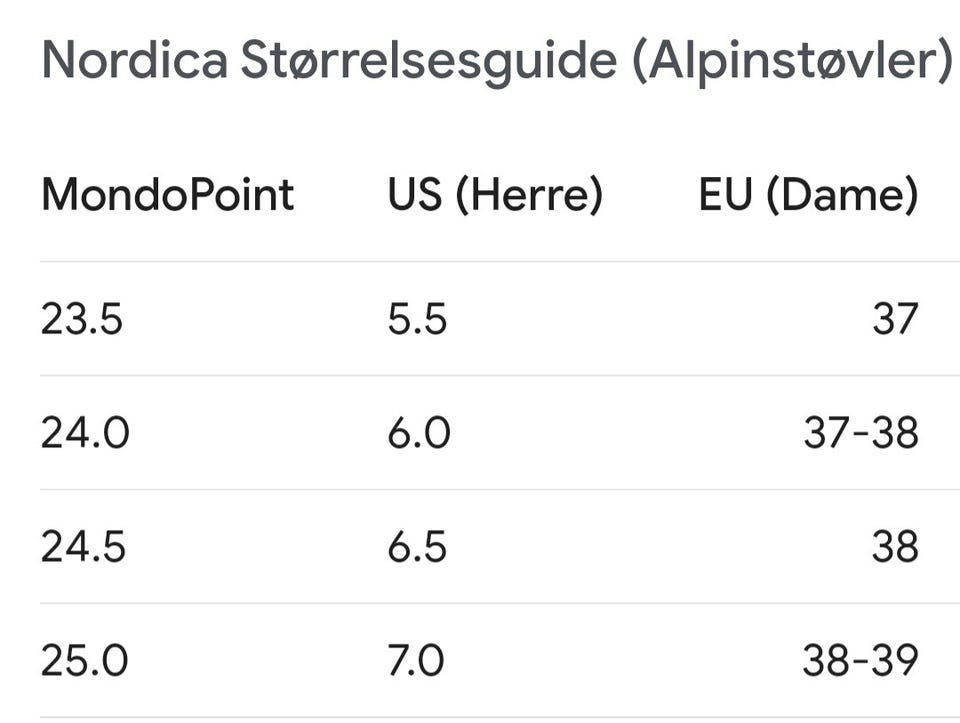Click EU size 38 in the 24.5 row
This screenshot has width=960, height=723.
click(894, 547)
